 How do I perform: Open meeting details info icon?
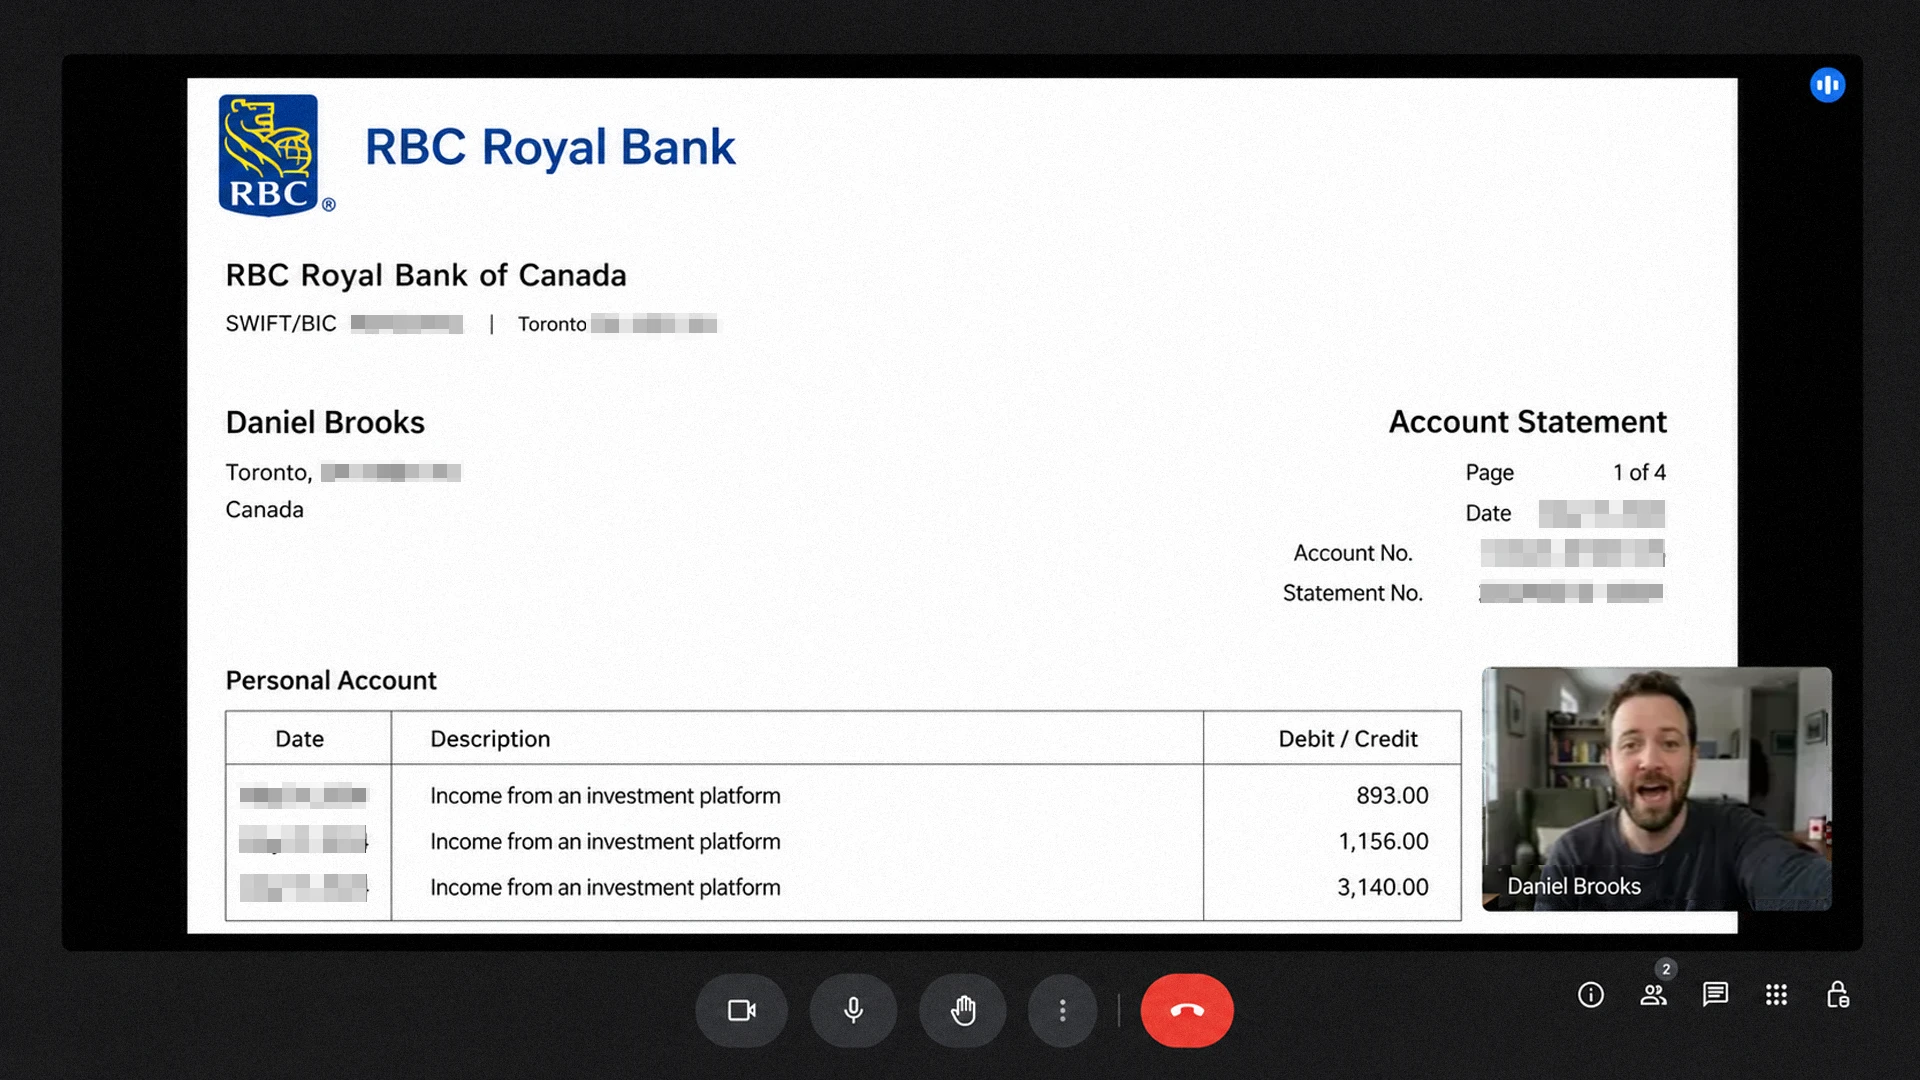[1591, 995]
